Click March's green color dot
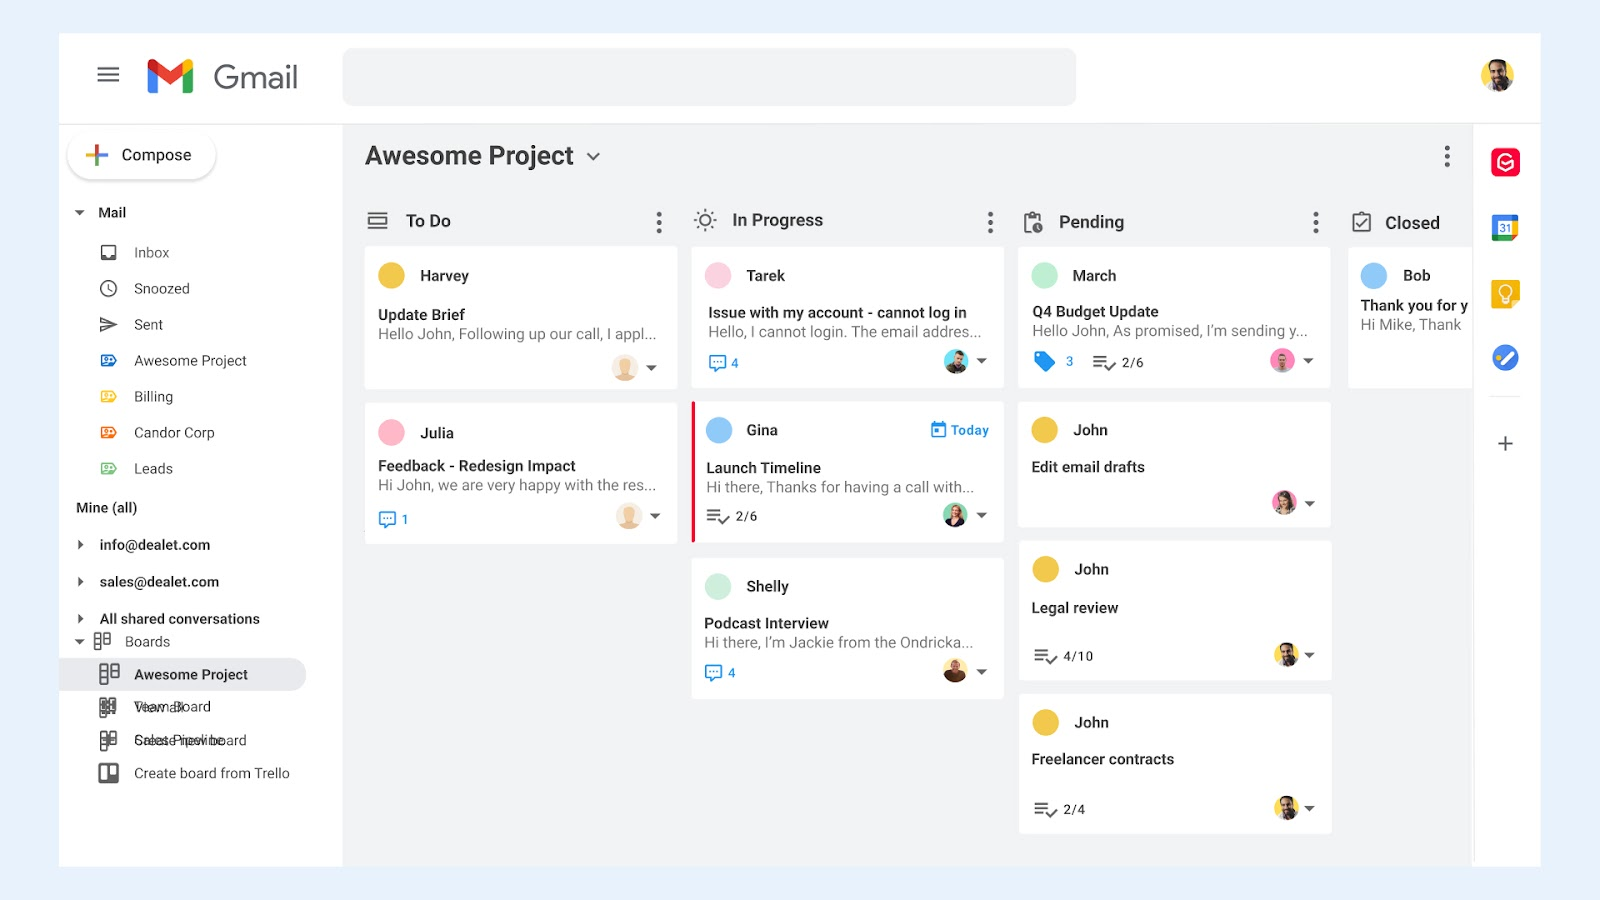 [1045, 275]
